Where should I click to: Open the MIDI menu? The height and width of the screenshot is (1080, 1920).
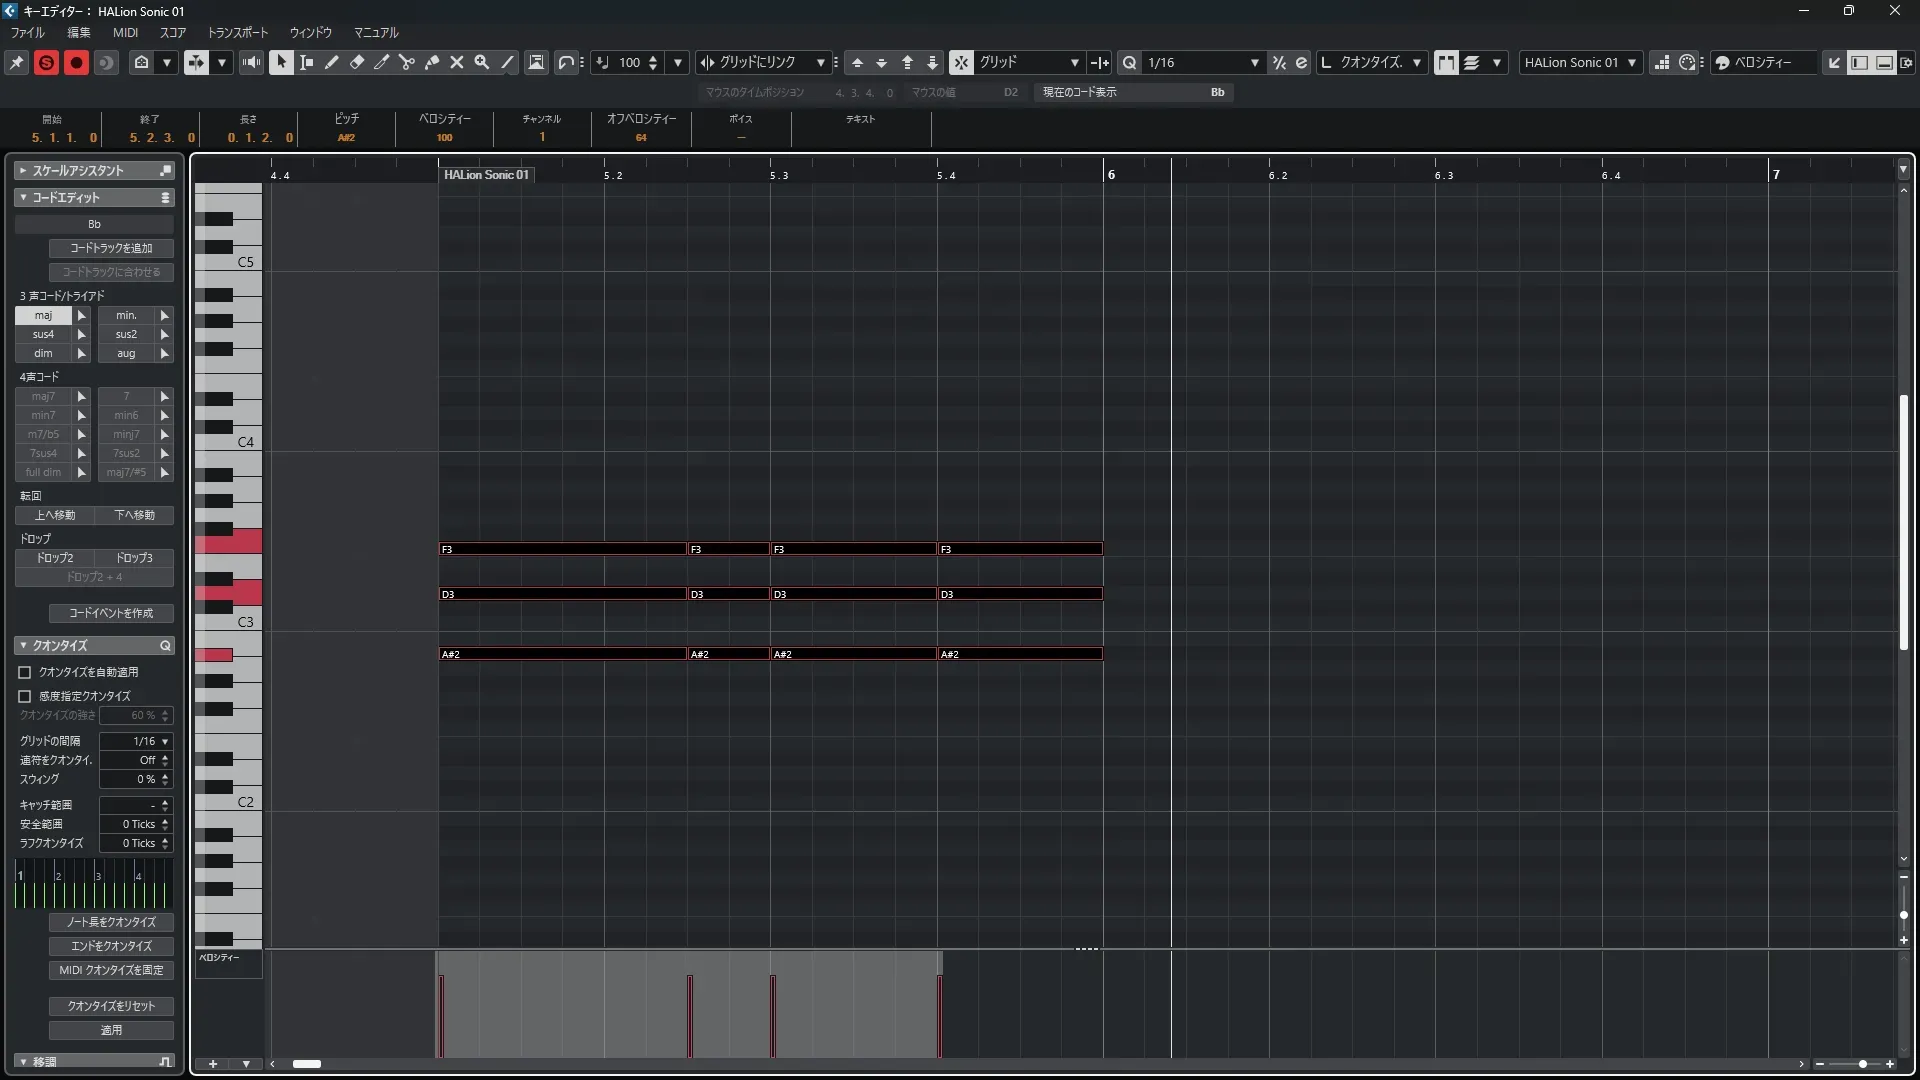pos(125,32)
